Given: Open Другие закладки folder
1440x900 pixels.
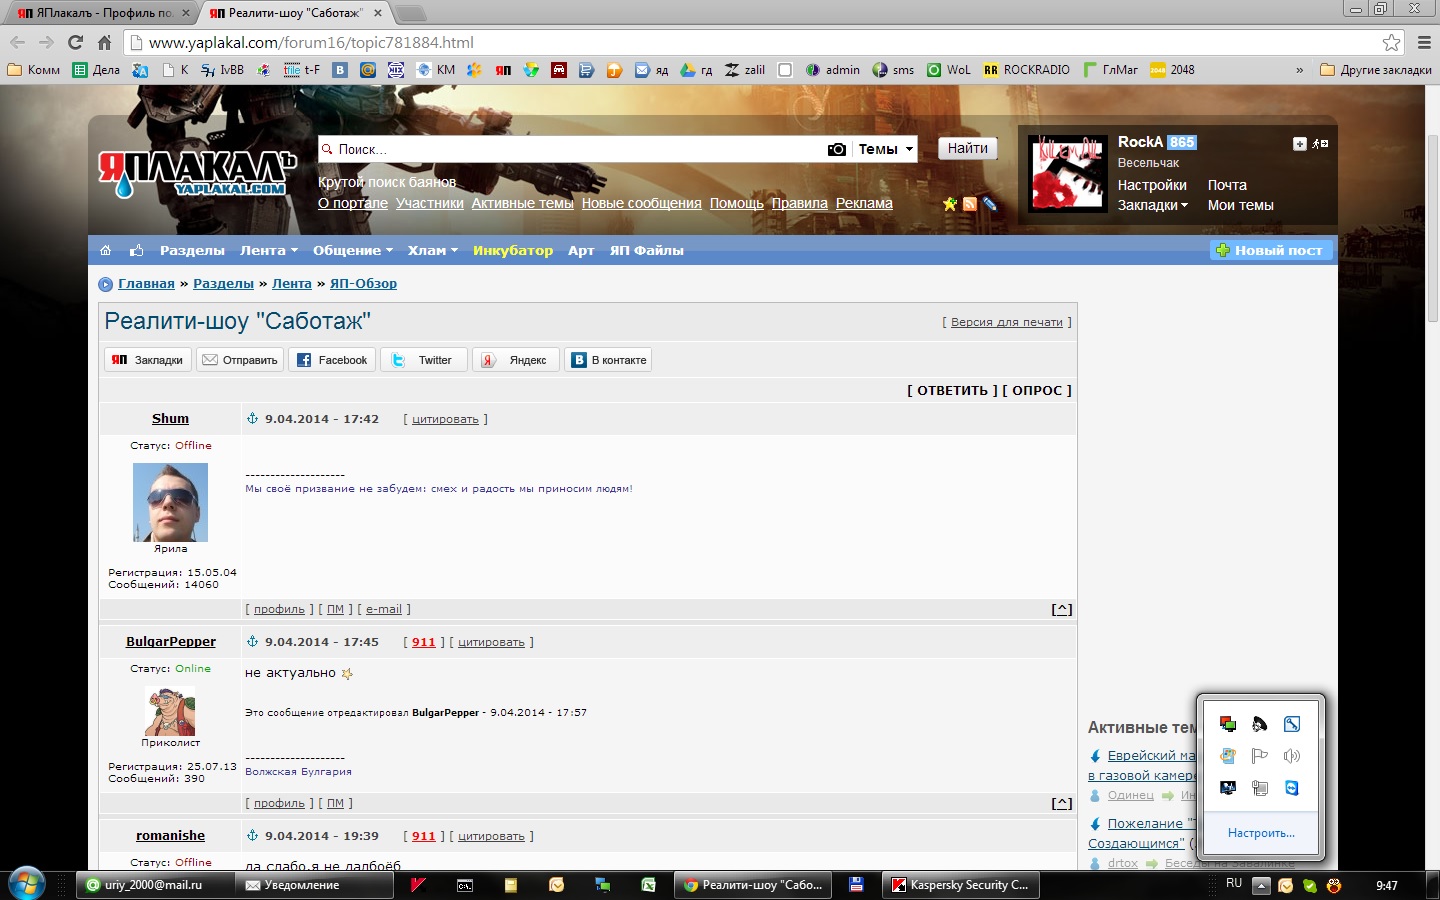Looking at the screenshot, I should (x=1376, y=70).
